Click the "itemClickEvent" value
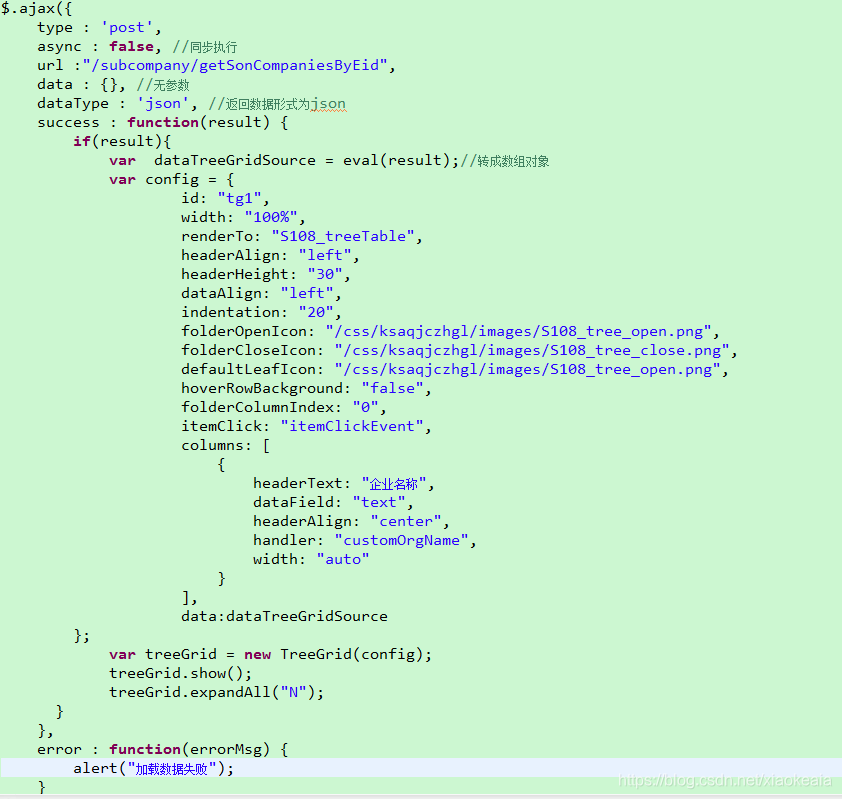This screenshot has height=799, width=842. (352, 426)
